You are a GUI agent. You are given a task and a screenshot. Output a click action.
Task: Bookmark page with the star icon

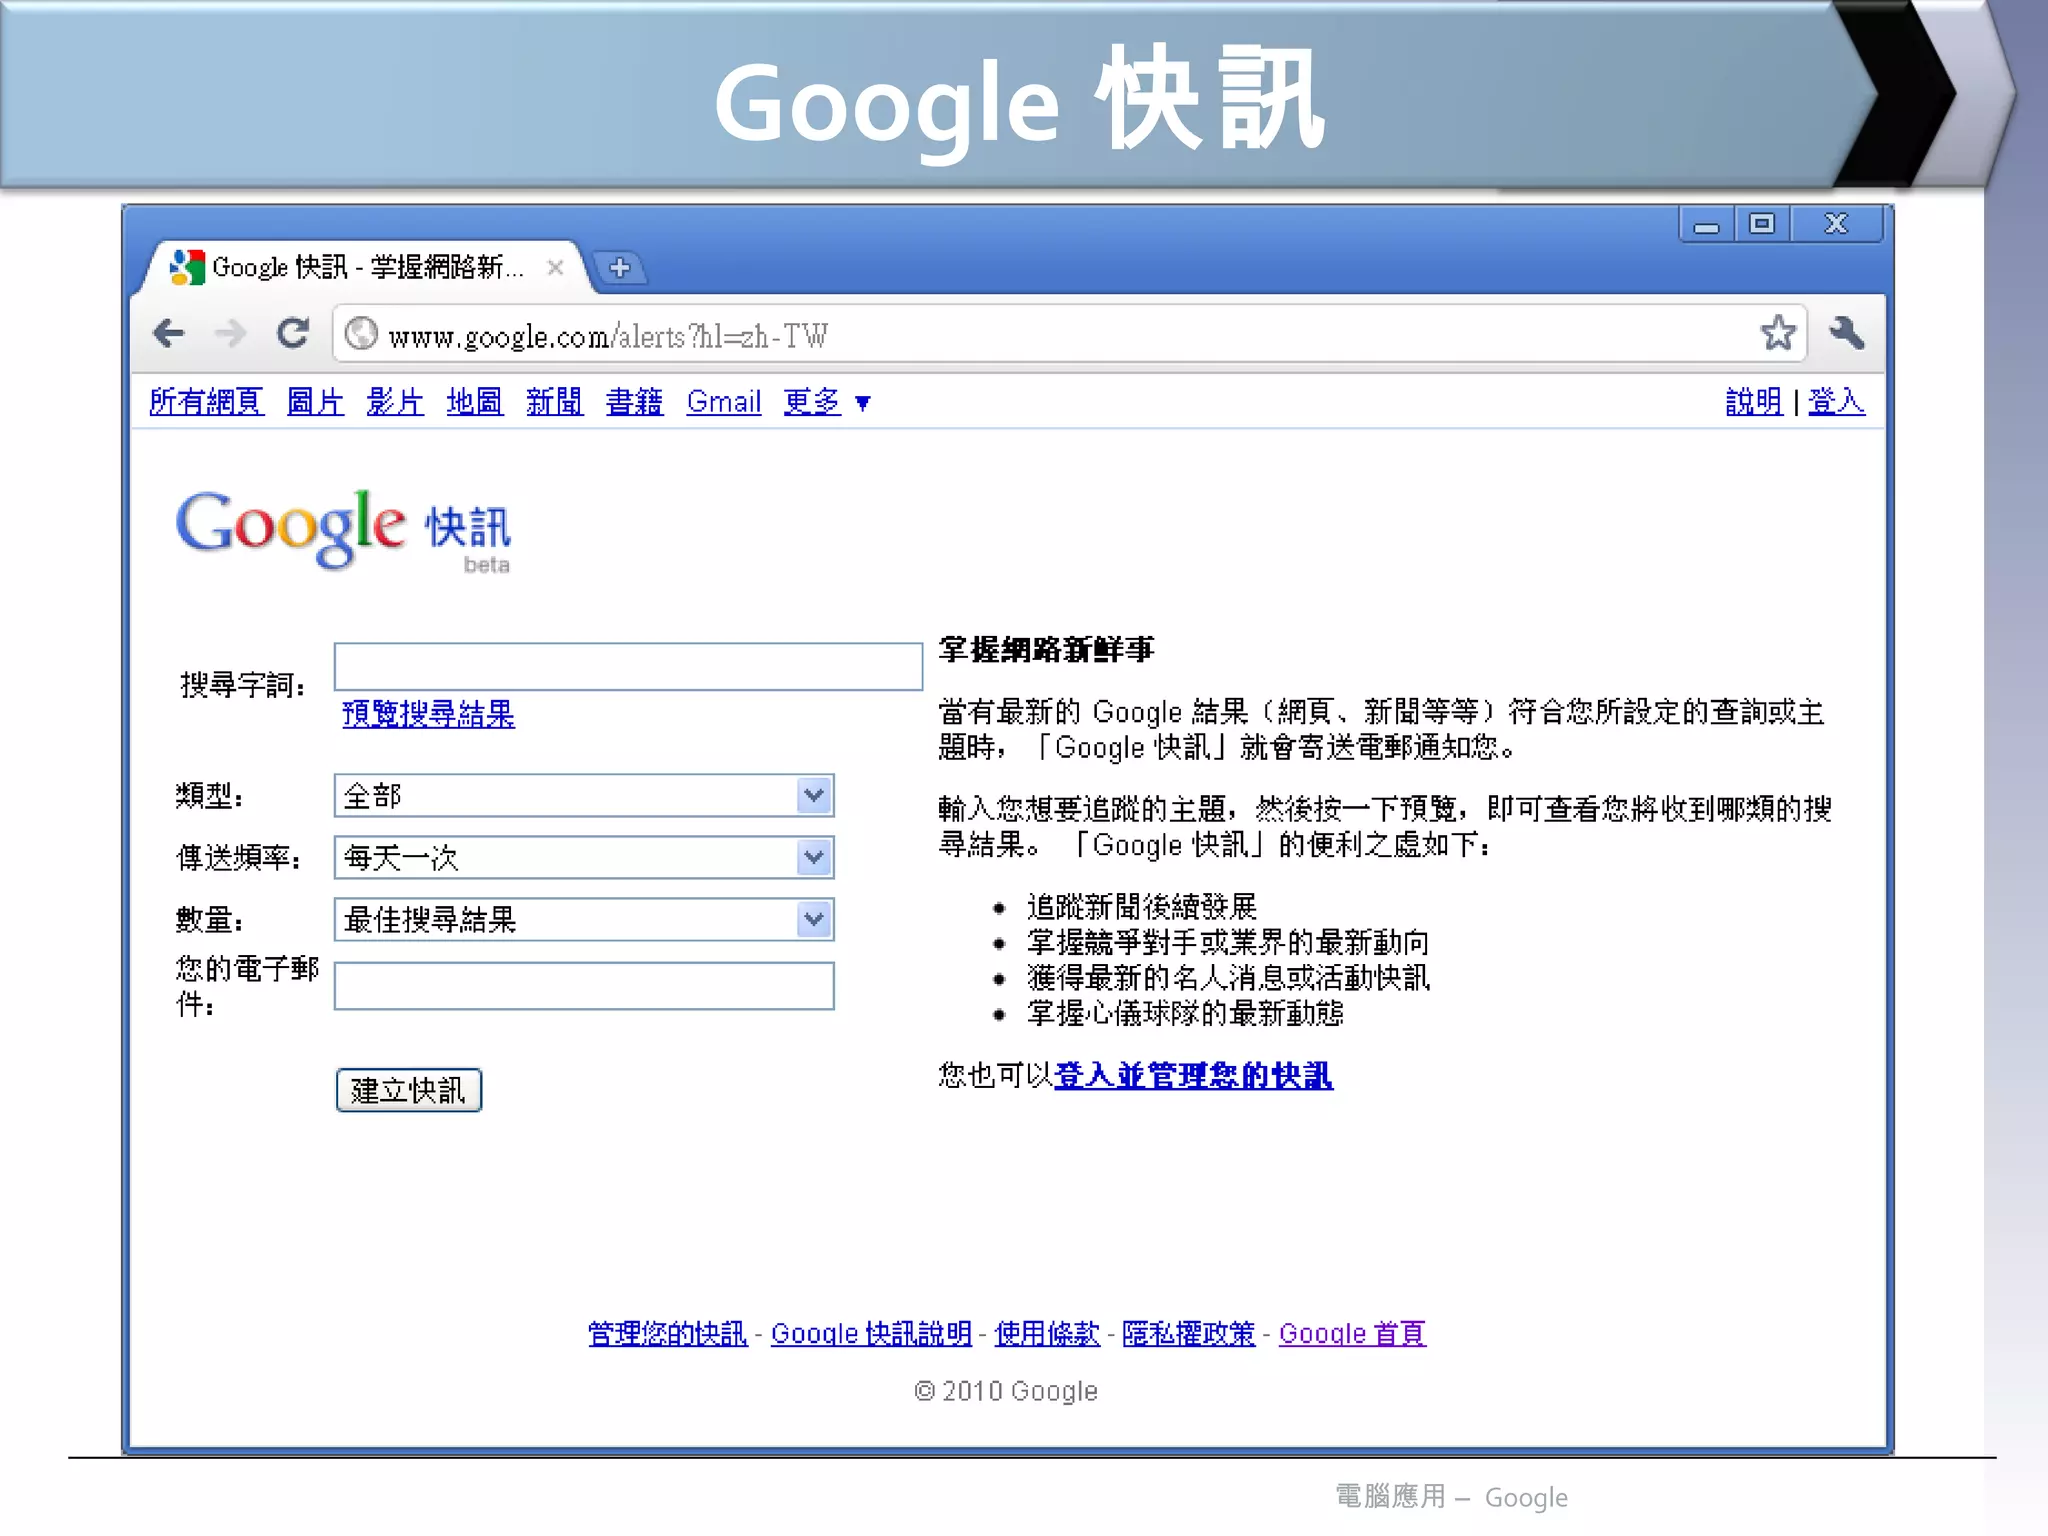[1778, 333]
